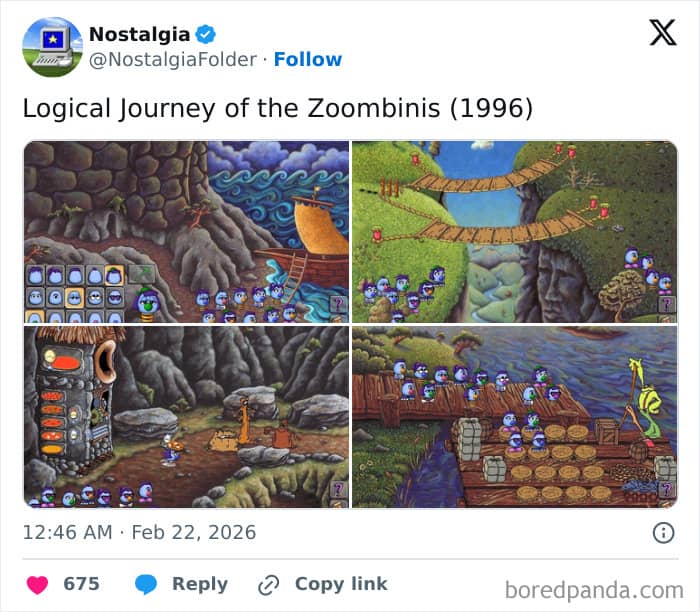Select the Copy link text
This screenshot has height=612, width=700.
(341, 585)
